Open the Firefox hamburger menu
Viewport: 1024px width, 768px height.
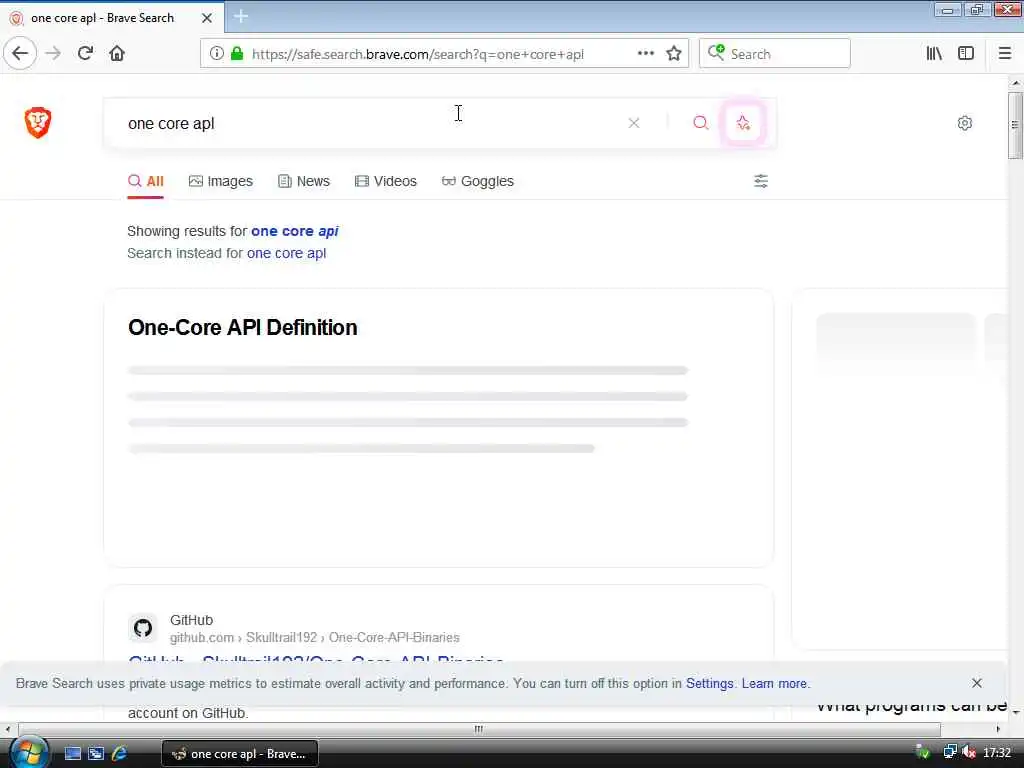click(x=1005, y=54)
